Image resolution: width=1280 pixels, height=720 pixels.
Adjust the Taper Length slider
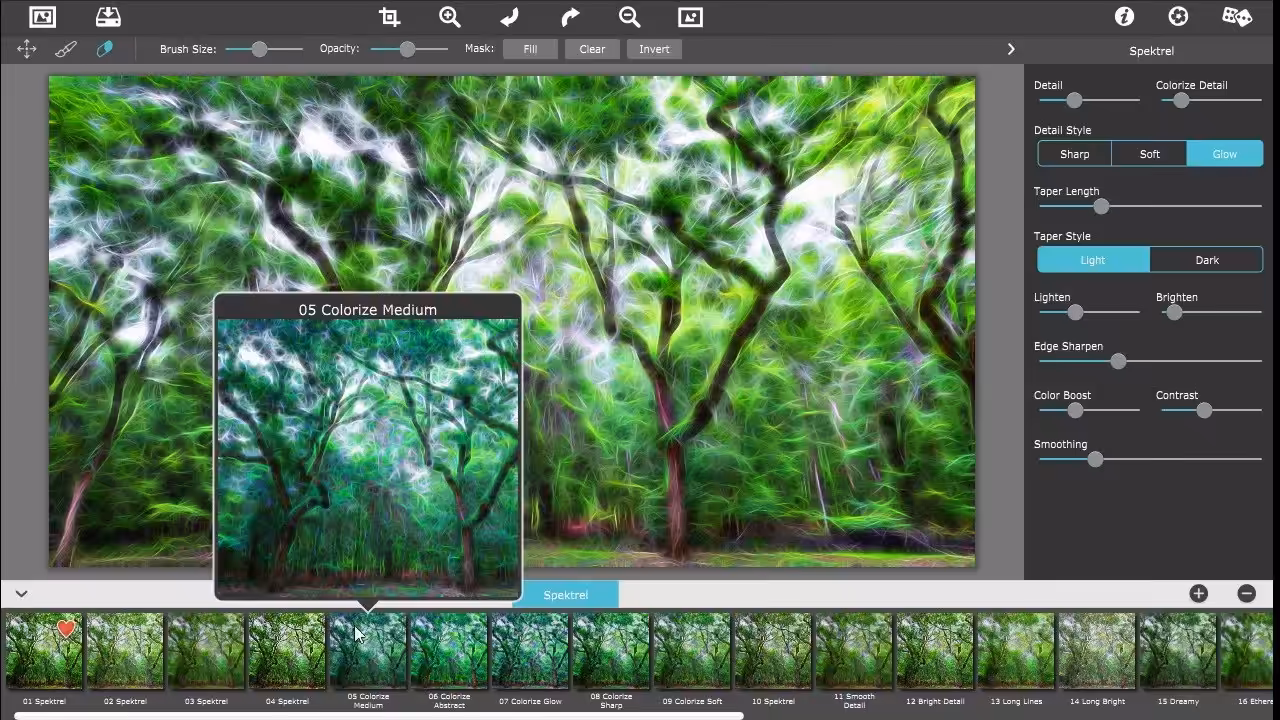1150,206
